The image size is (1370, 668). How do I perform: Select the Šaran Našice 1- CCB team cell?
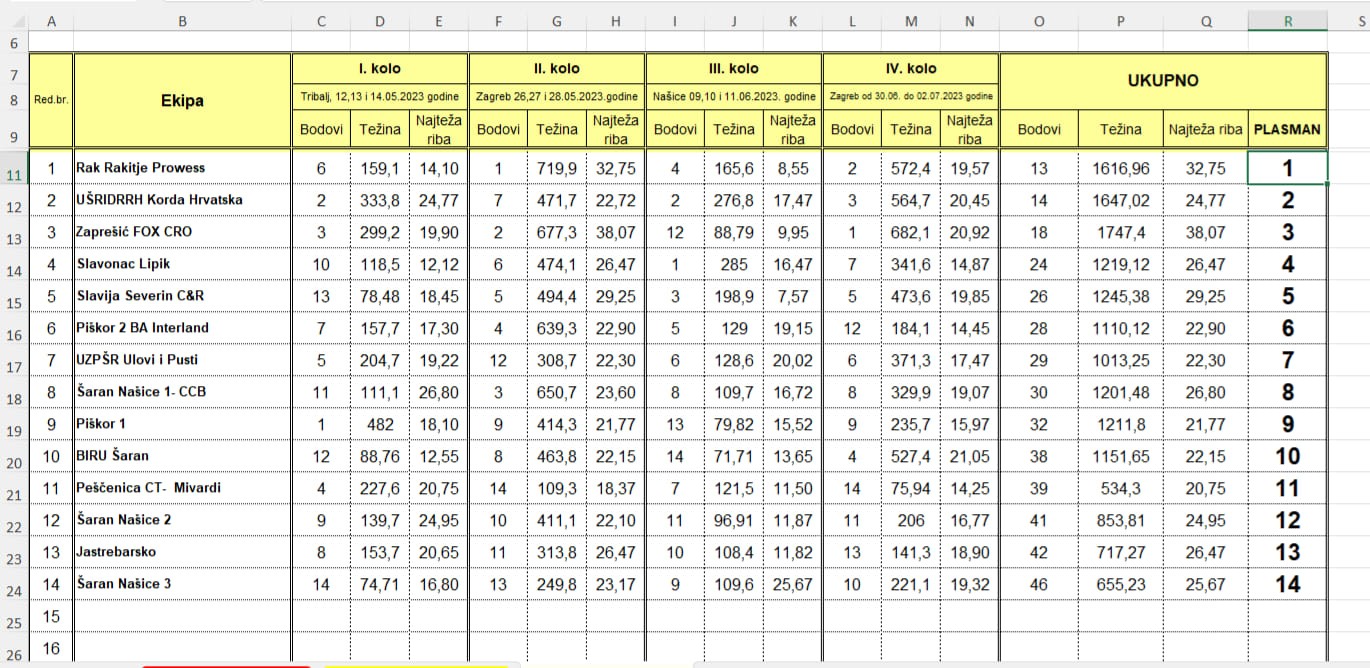tap(182, 392)
